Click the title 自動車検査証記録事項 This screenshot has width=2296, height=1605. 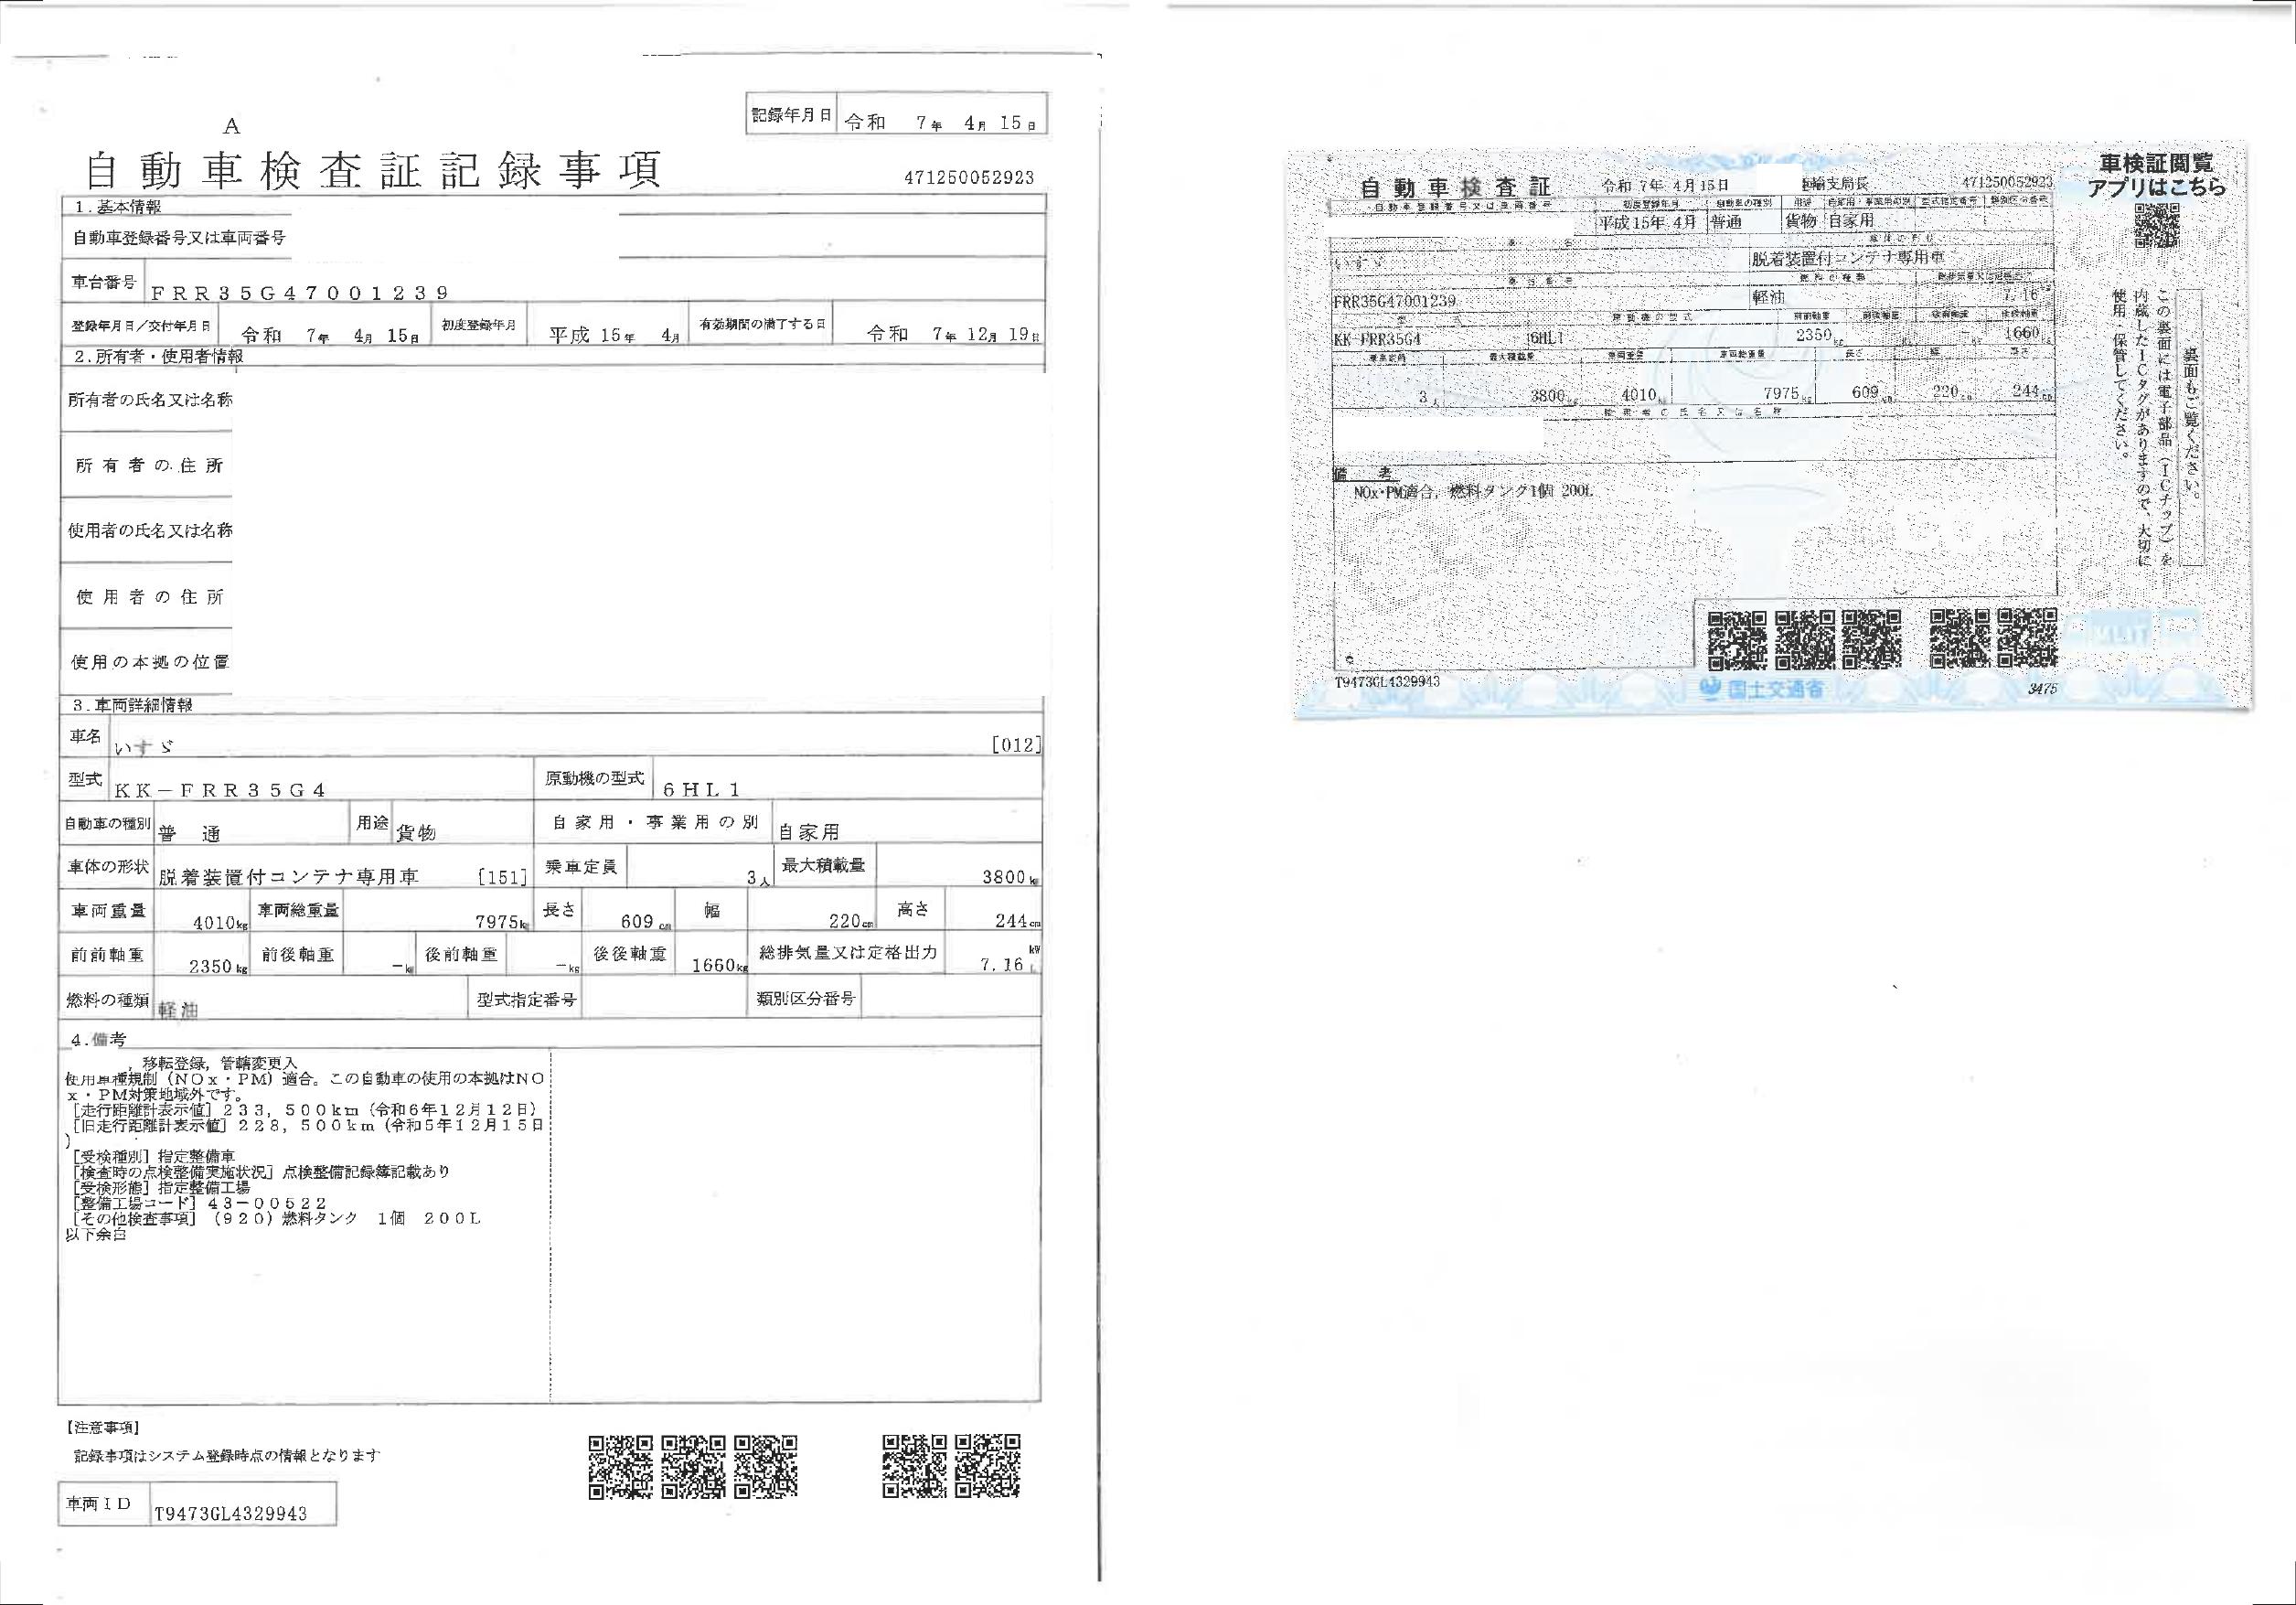click(x=374, y=170)
